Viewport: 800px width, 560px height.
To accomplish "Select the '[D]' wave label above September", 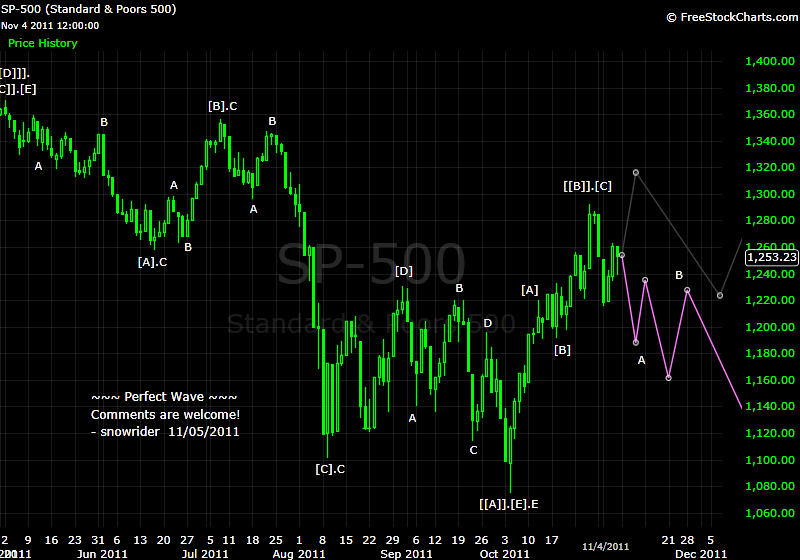I will [x=404, y=271].
